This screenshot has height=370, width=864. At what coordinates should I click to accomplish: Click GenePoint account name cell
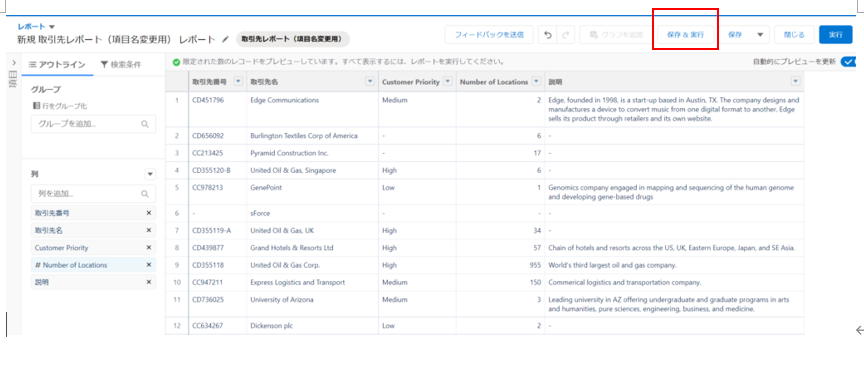(312, 192)
